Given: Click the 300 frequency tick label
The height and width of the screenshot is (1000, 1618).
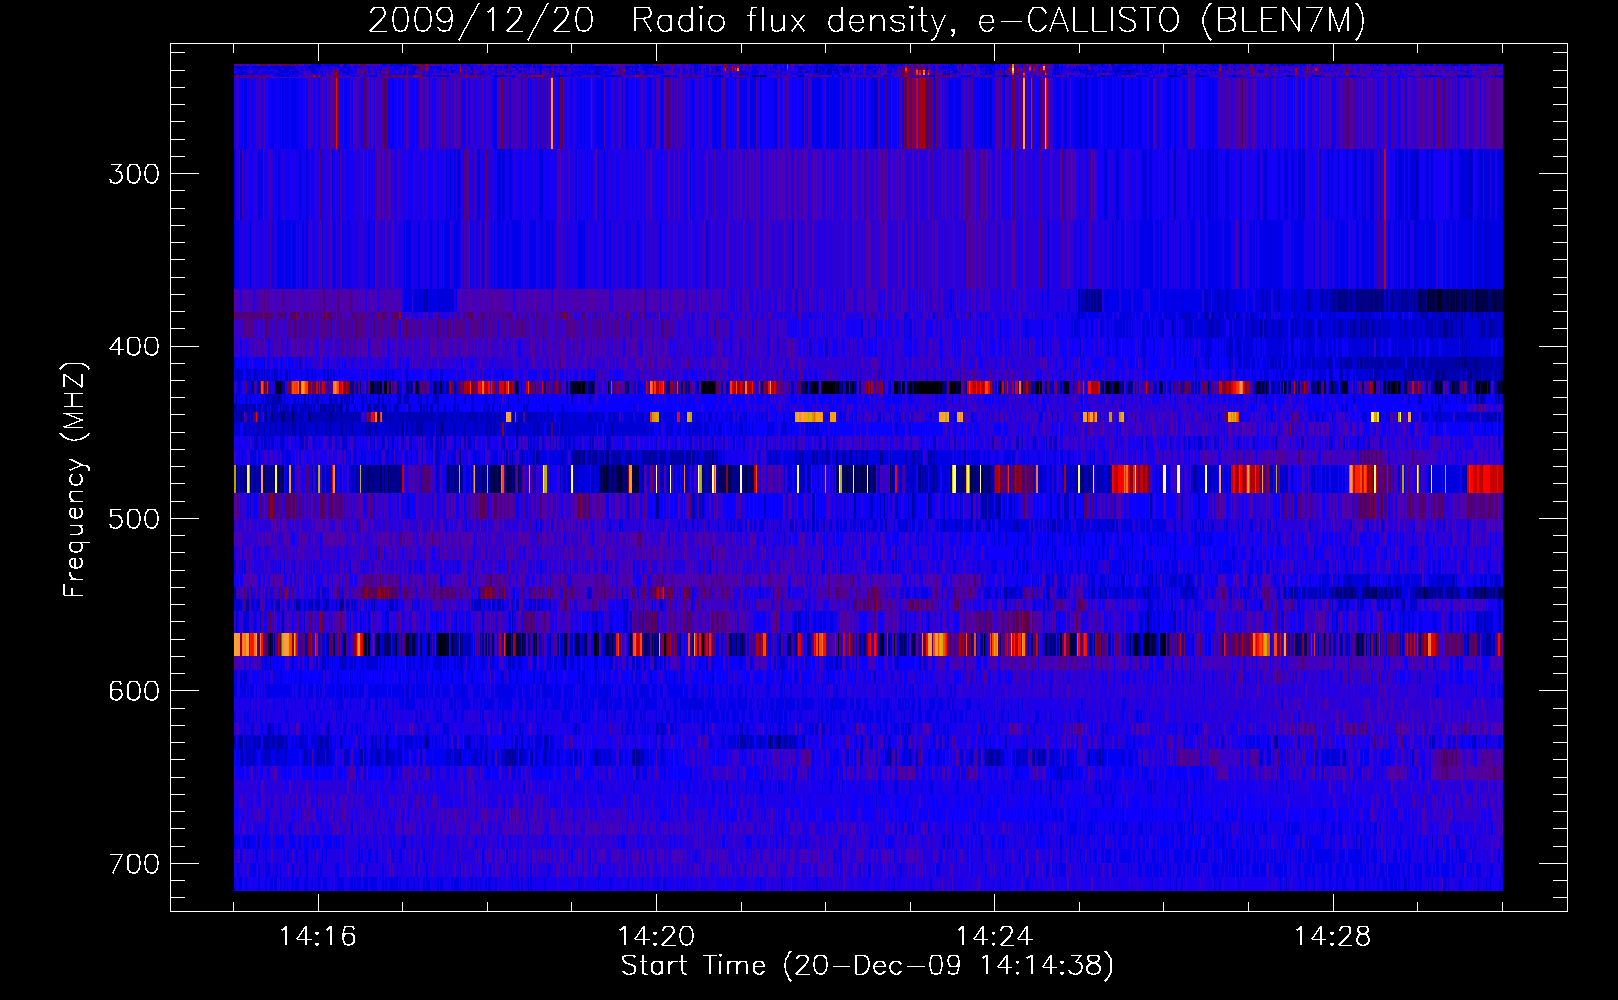Looking at the screenshot, I should (x=134, y=174).
